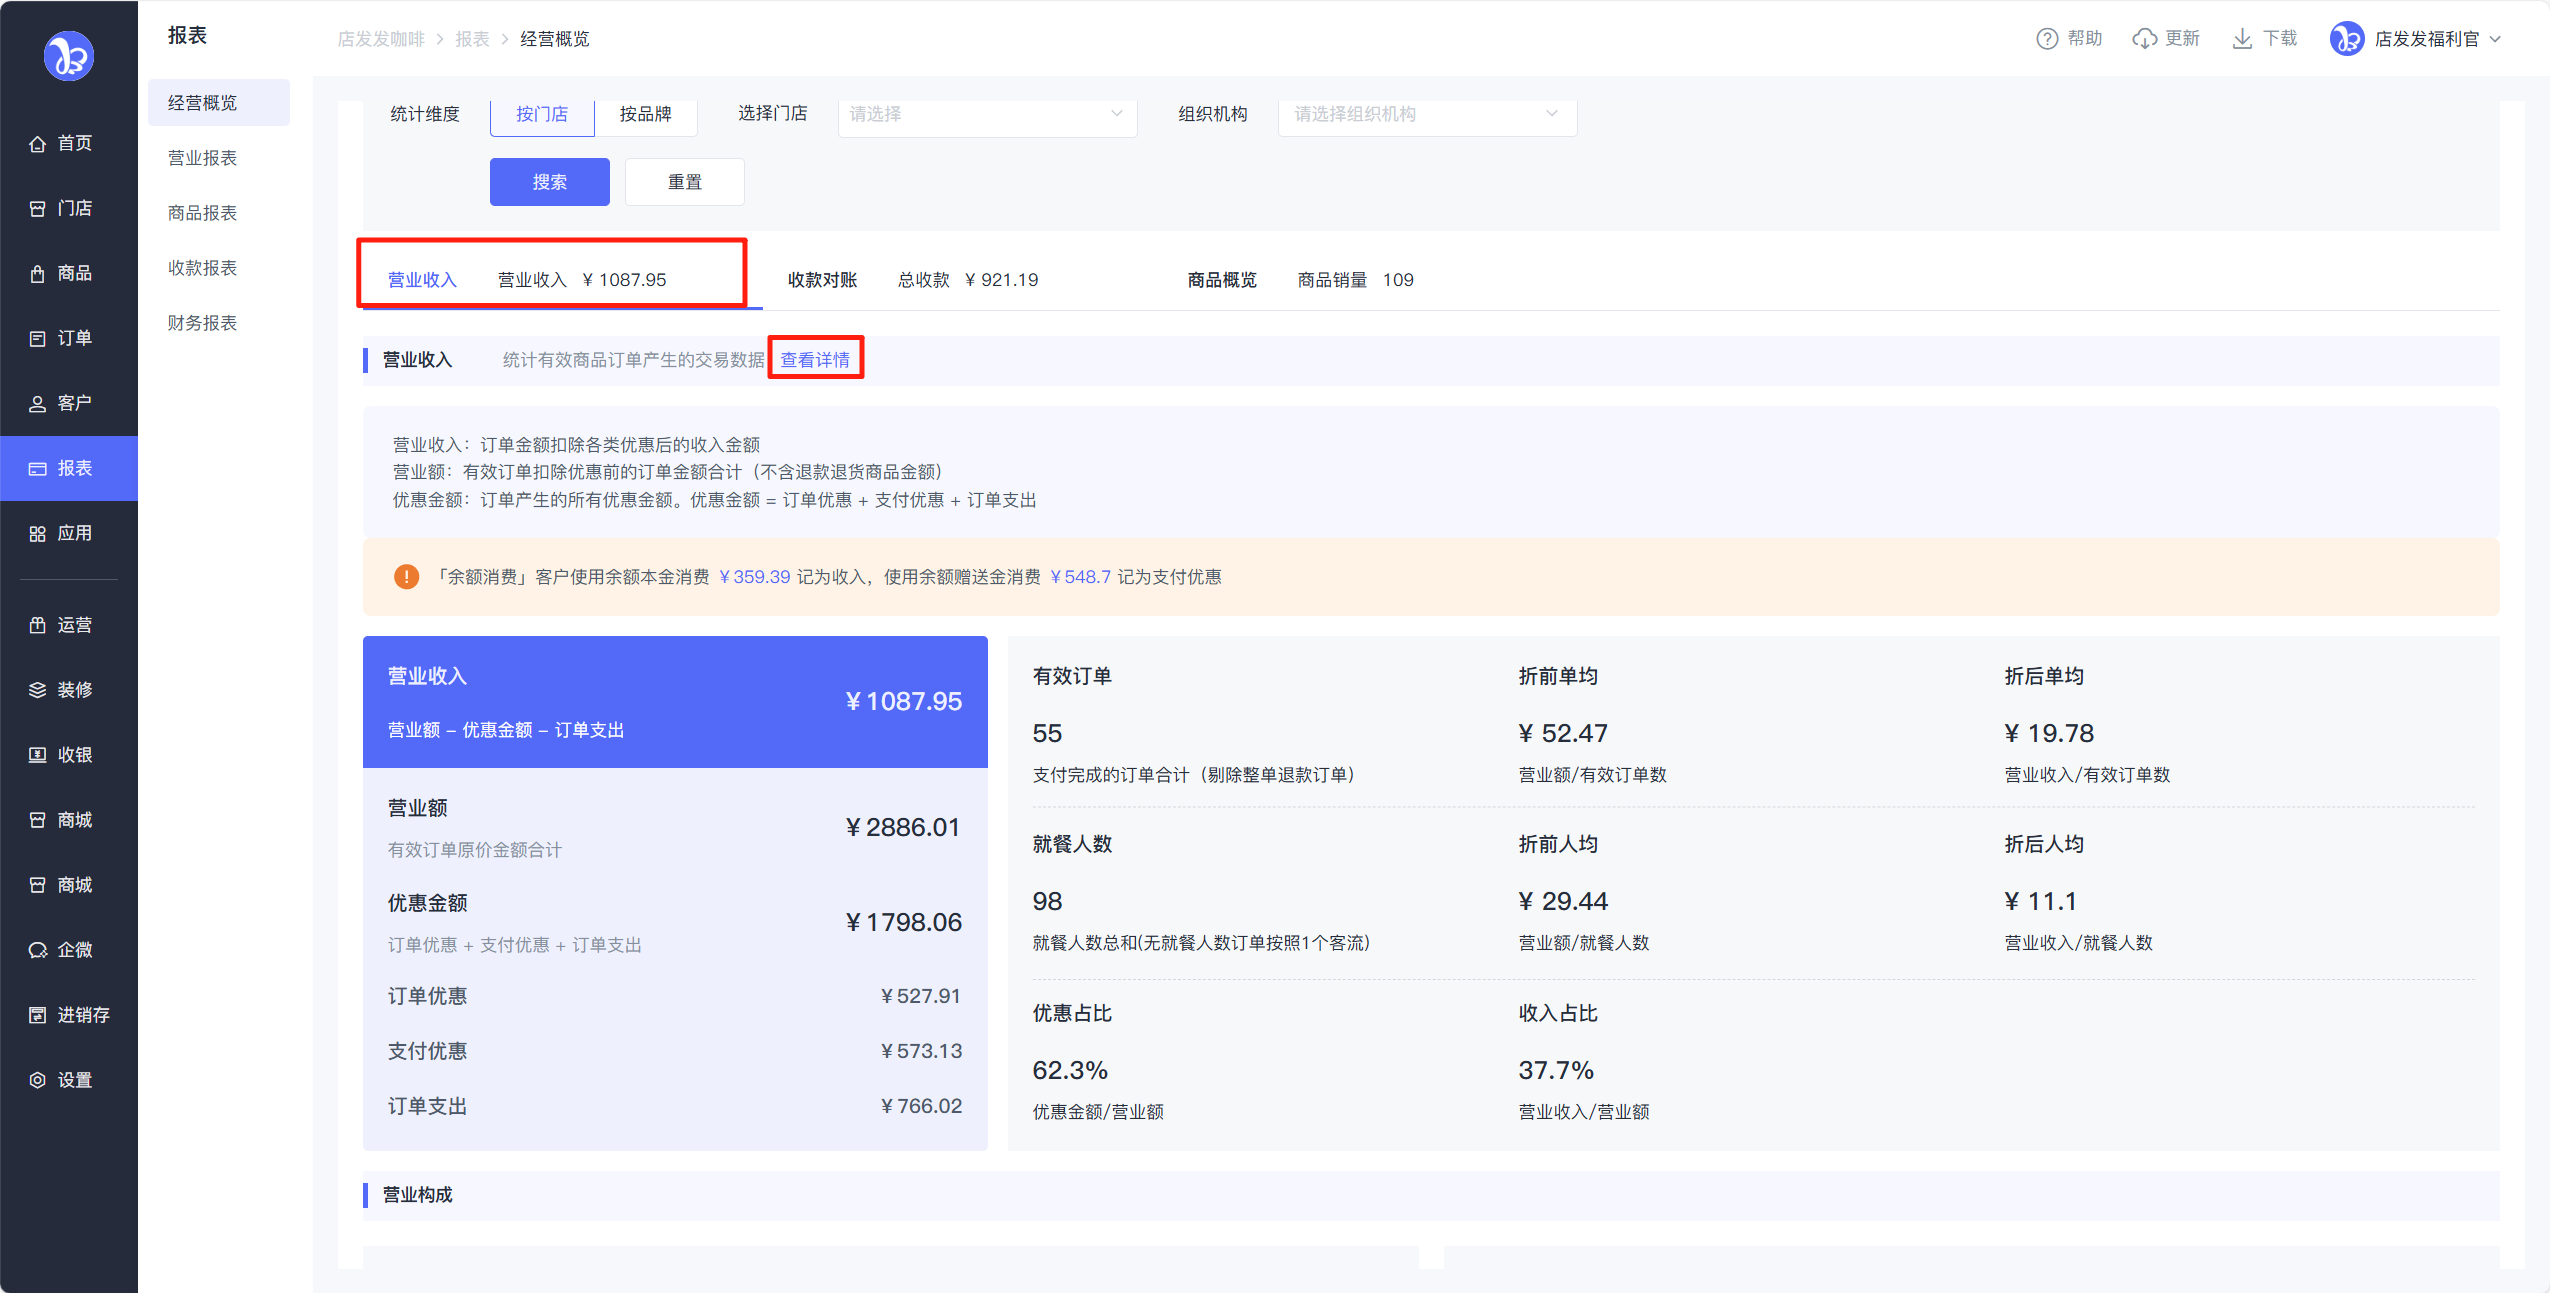Click the blue 搜索 button

[x=550, y=182]
